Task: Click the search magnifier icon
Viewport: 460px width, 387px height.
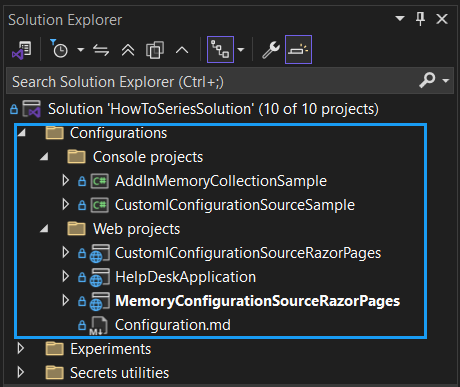Action: tap(427, 80)
